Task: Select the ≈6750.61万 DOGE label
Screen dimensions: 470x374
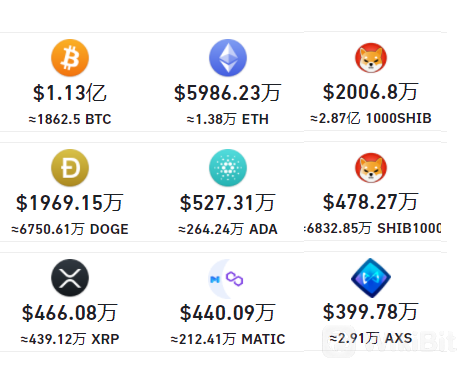Action: click(x=70, y=229)
